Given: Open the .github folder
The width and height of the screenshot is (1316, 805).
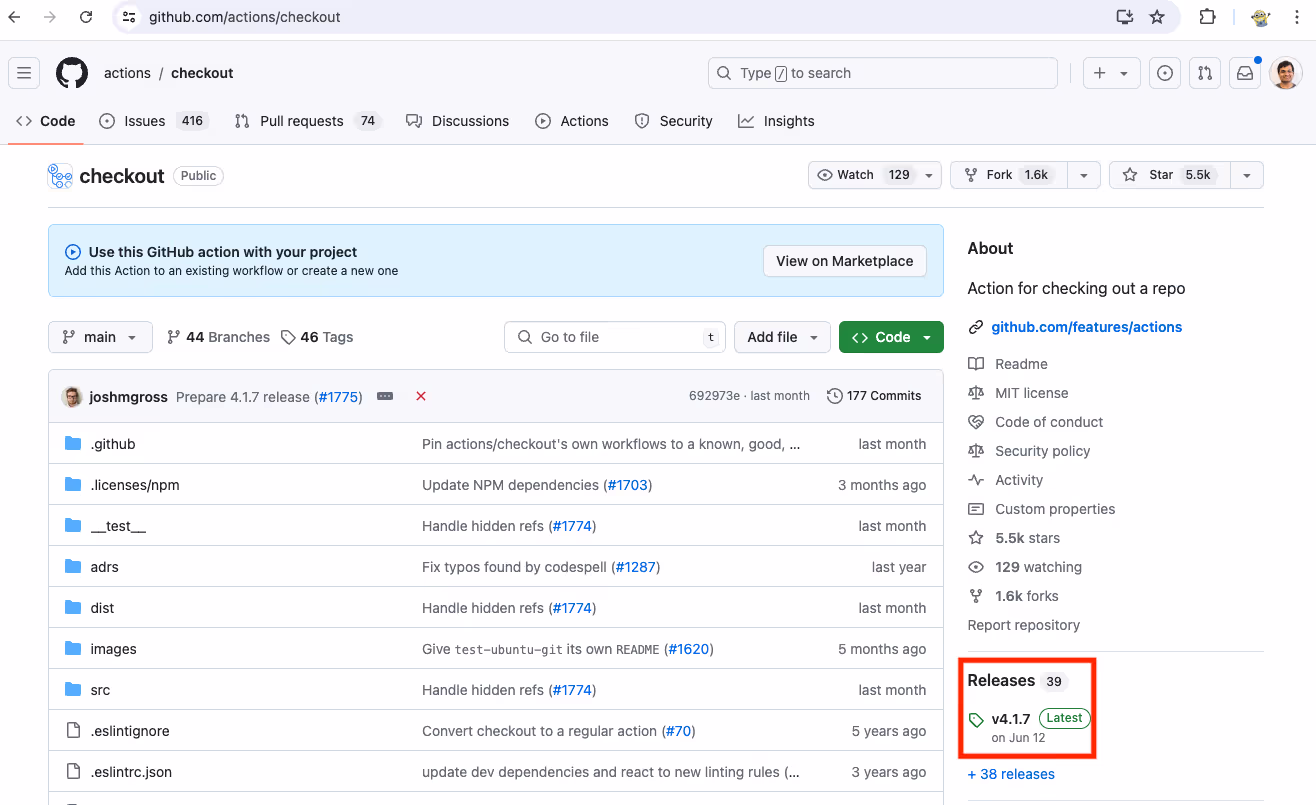Looking at the screenshot, I should pyautogui.click(x=113, y=444).
